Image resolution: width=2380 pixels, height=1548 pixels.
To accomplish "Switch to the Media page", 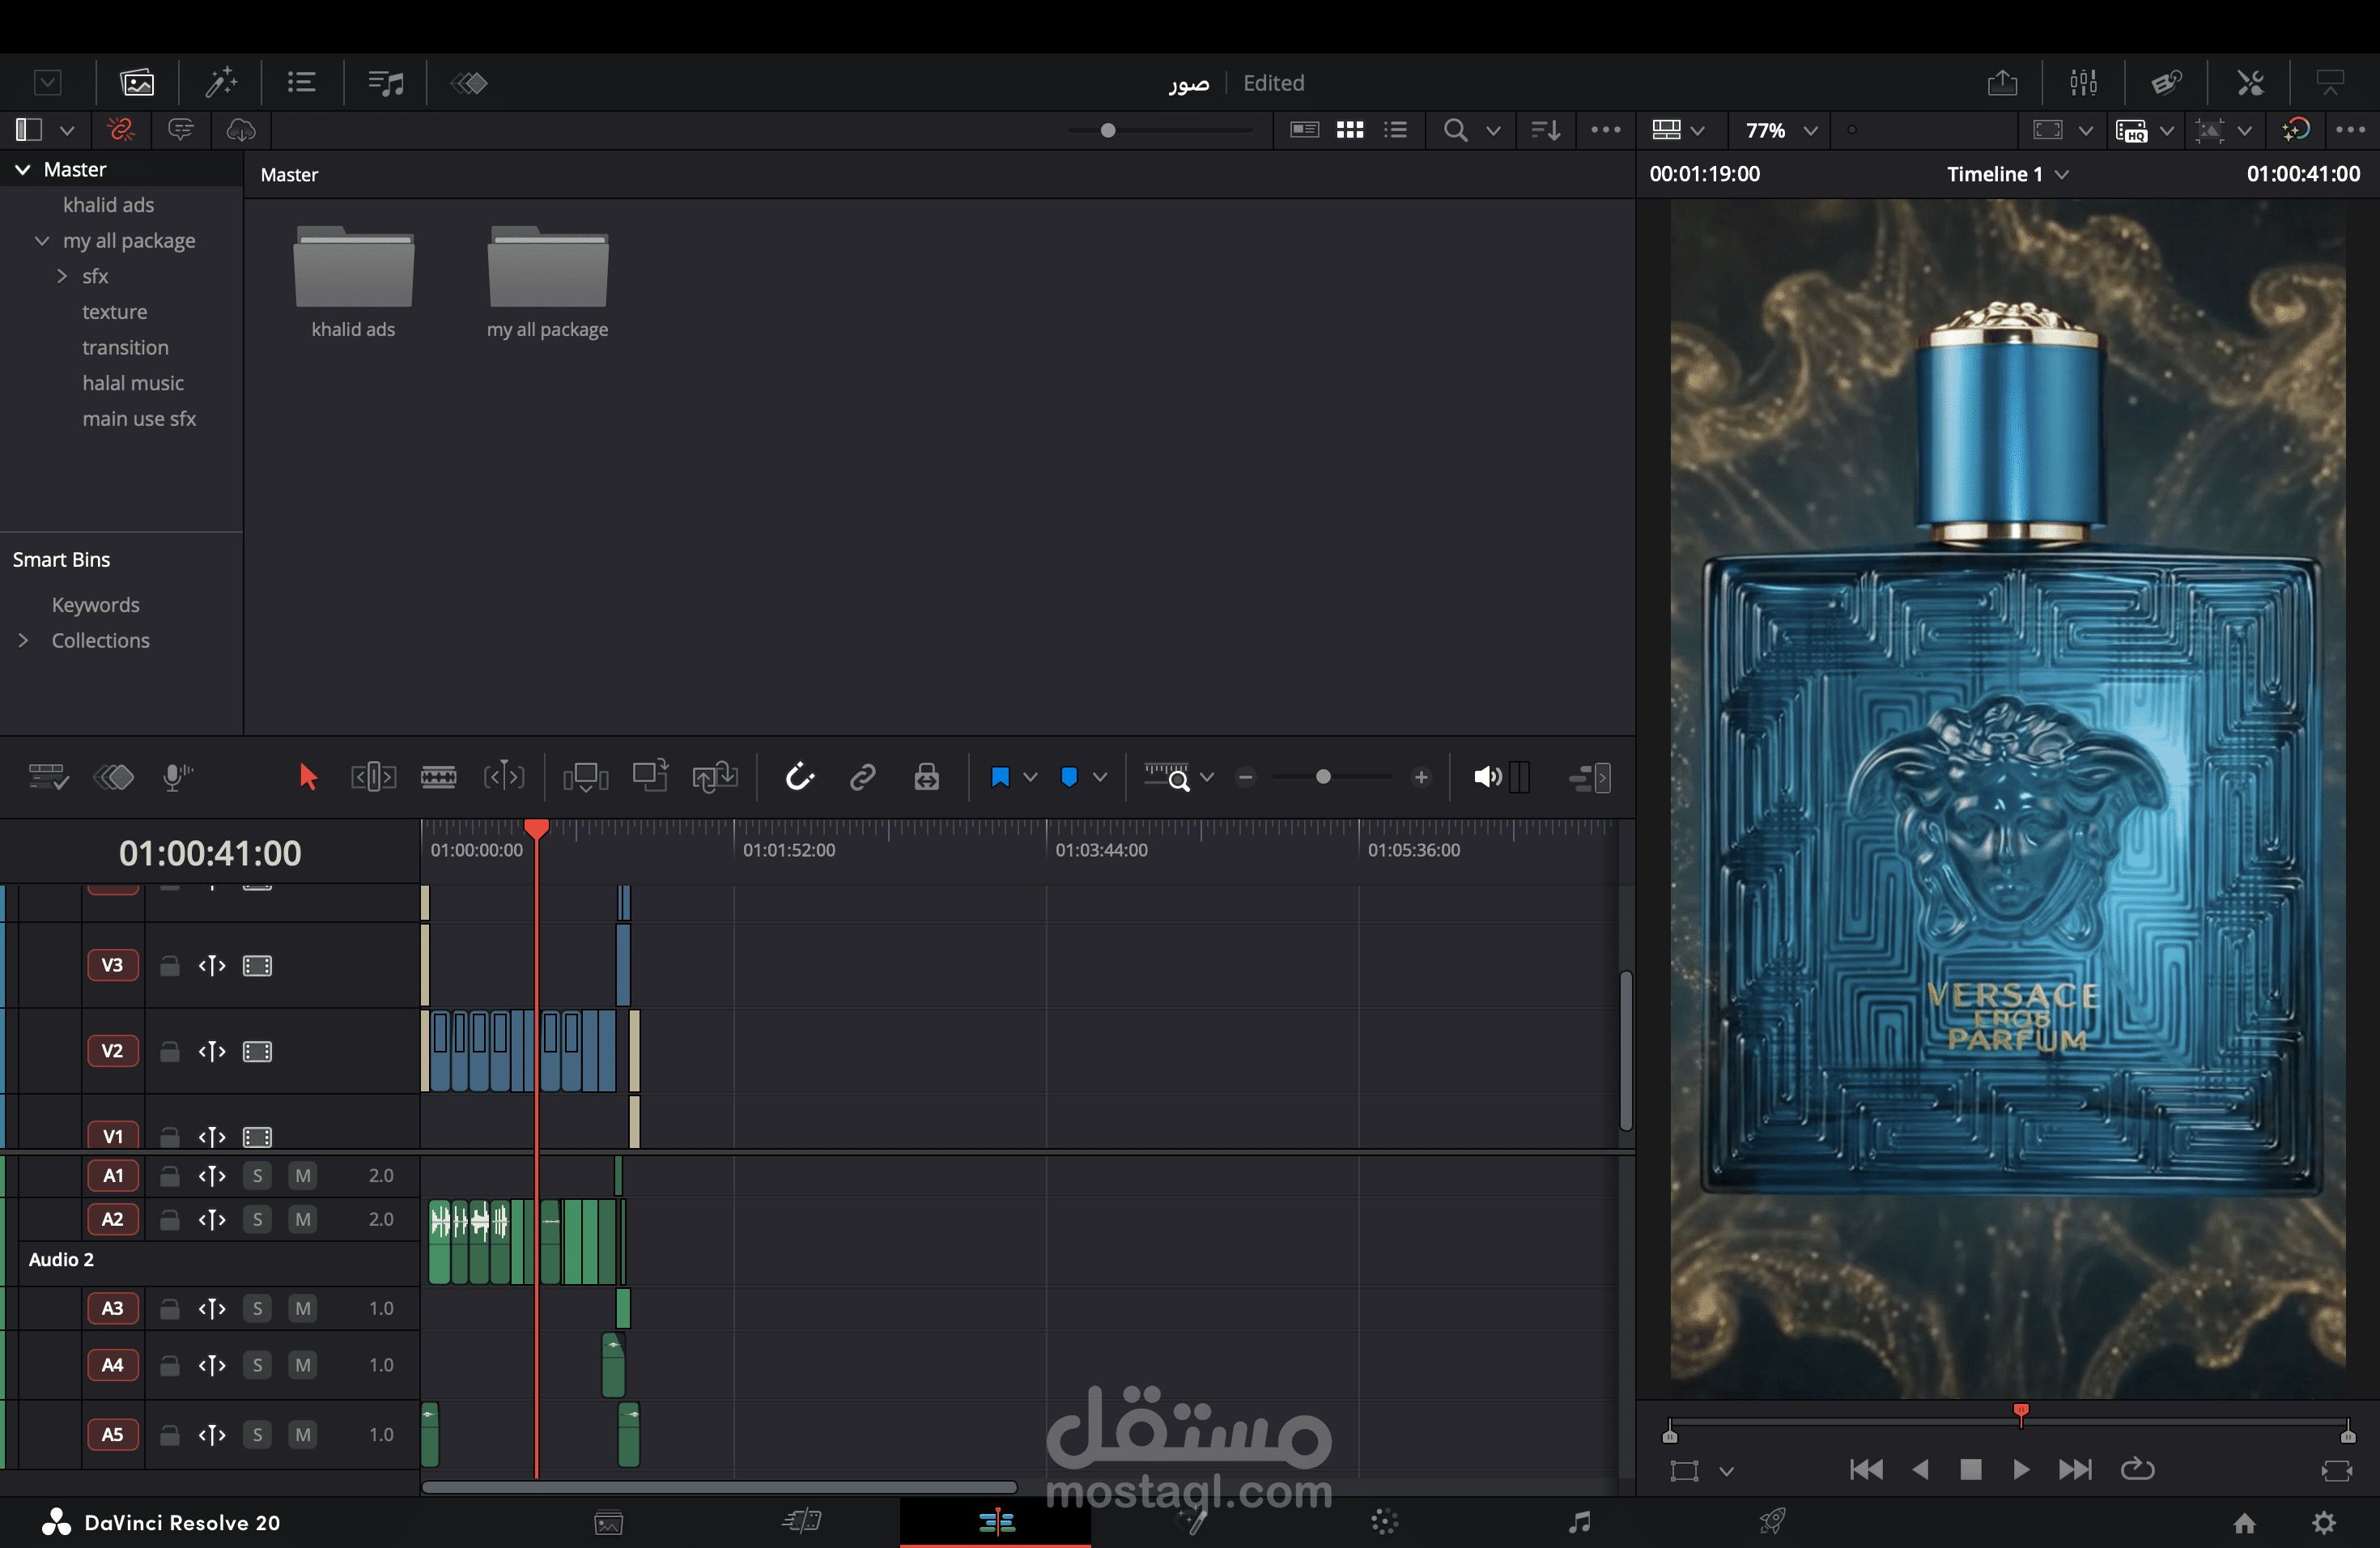I will click(609, 1522).
